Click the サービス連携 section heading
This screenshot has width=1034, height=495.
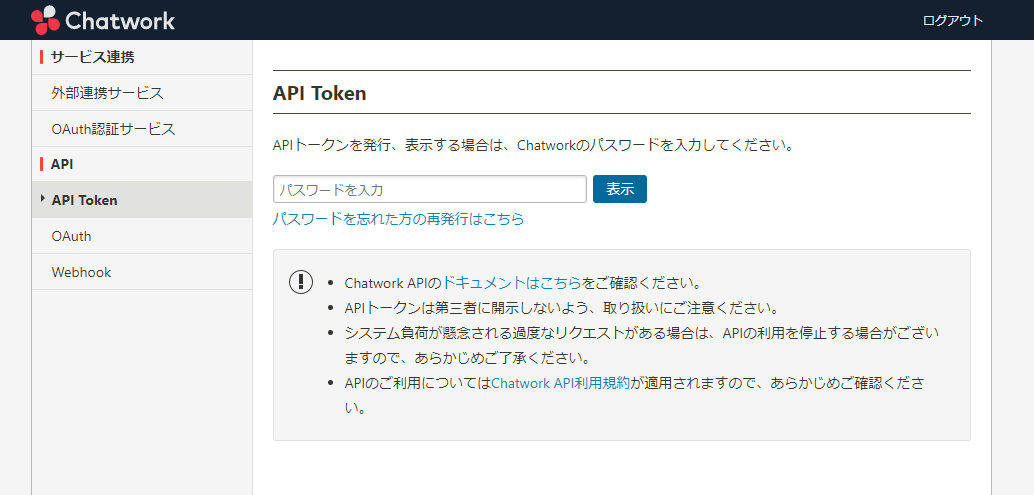(92, 57)
